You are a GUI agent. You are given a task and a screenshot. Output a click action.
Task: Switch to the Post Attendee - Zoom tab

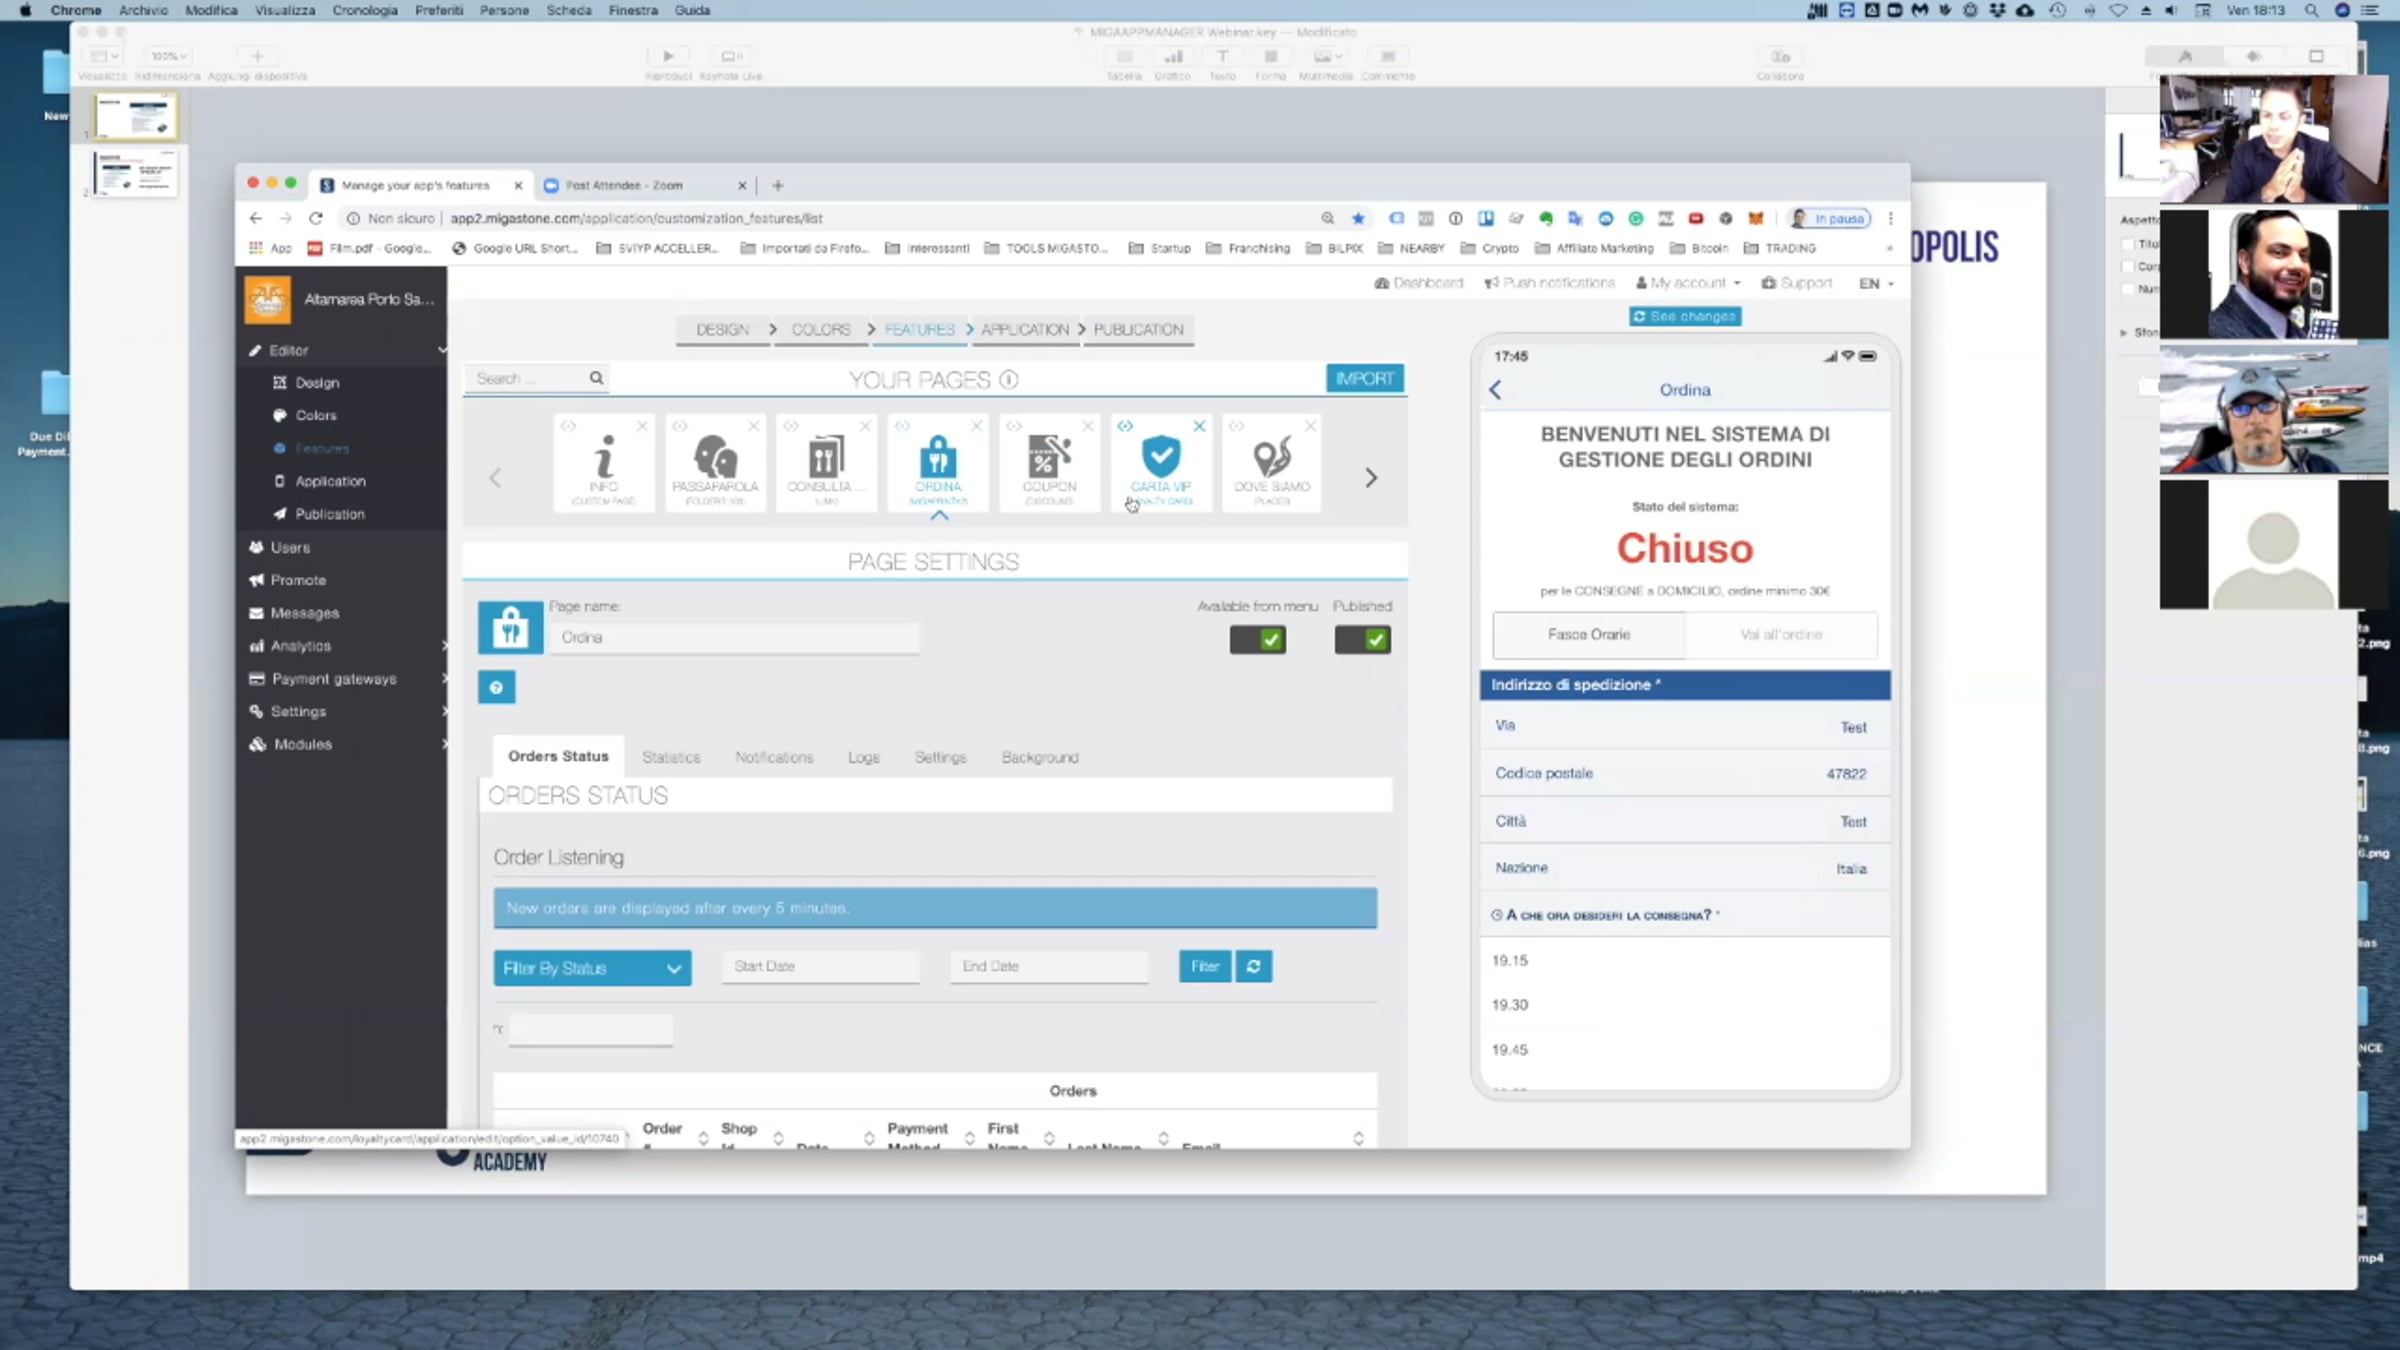[x=624, y=185]
